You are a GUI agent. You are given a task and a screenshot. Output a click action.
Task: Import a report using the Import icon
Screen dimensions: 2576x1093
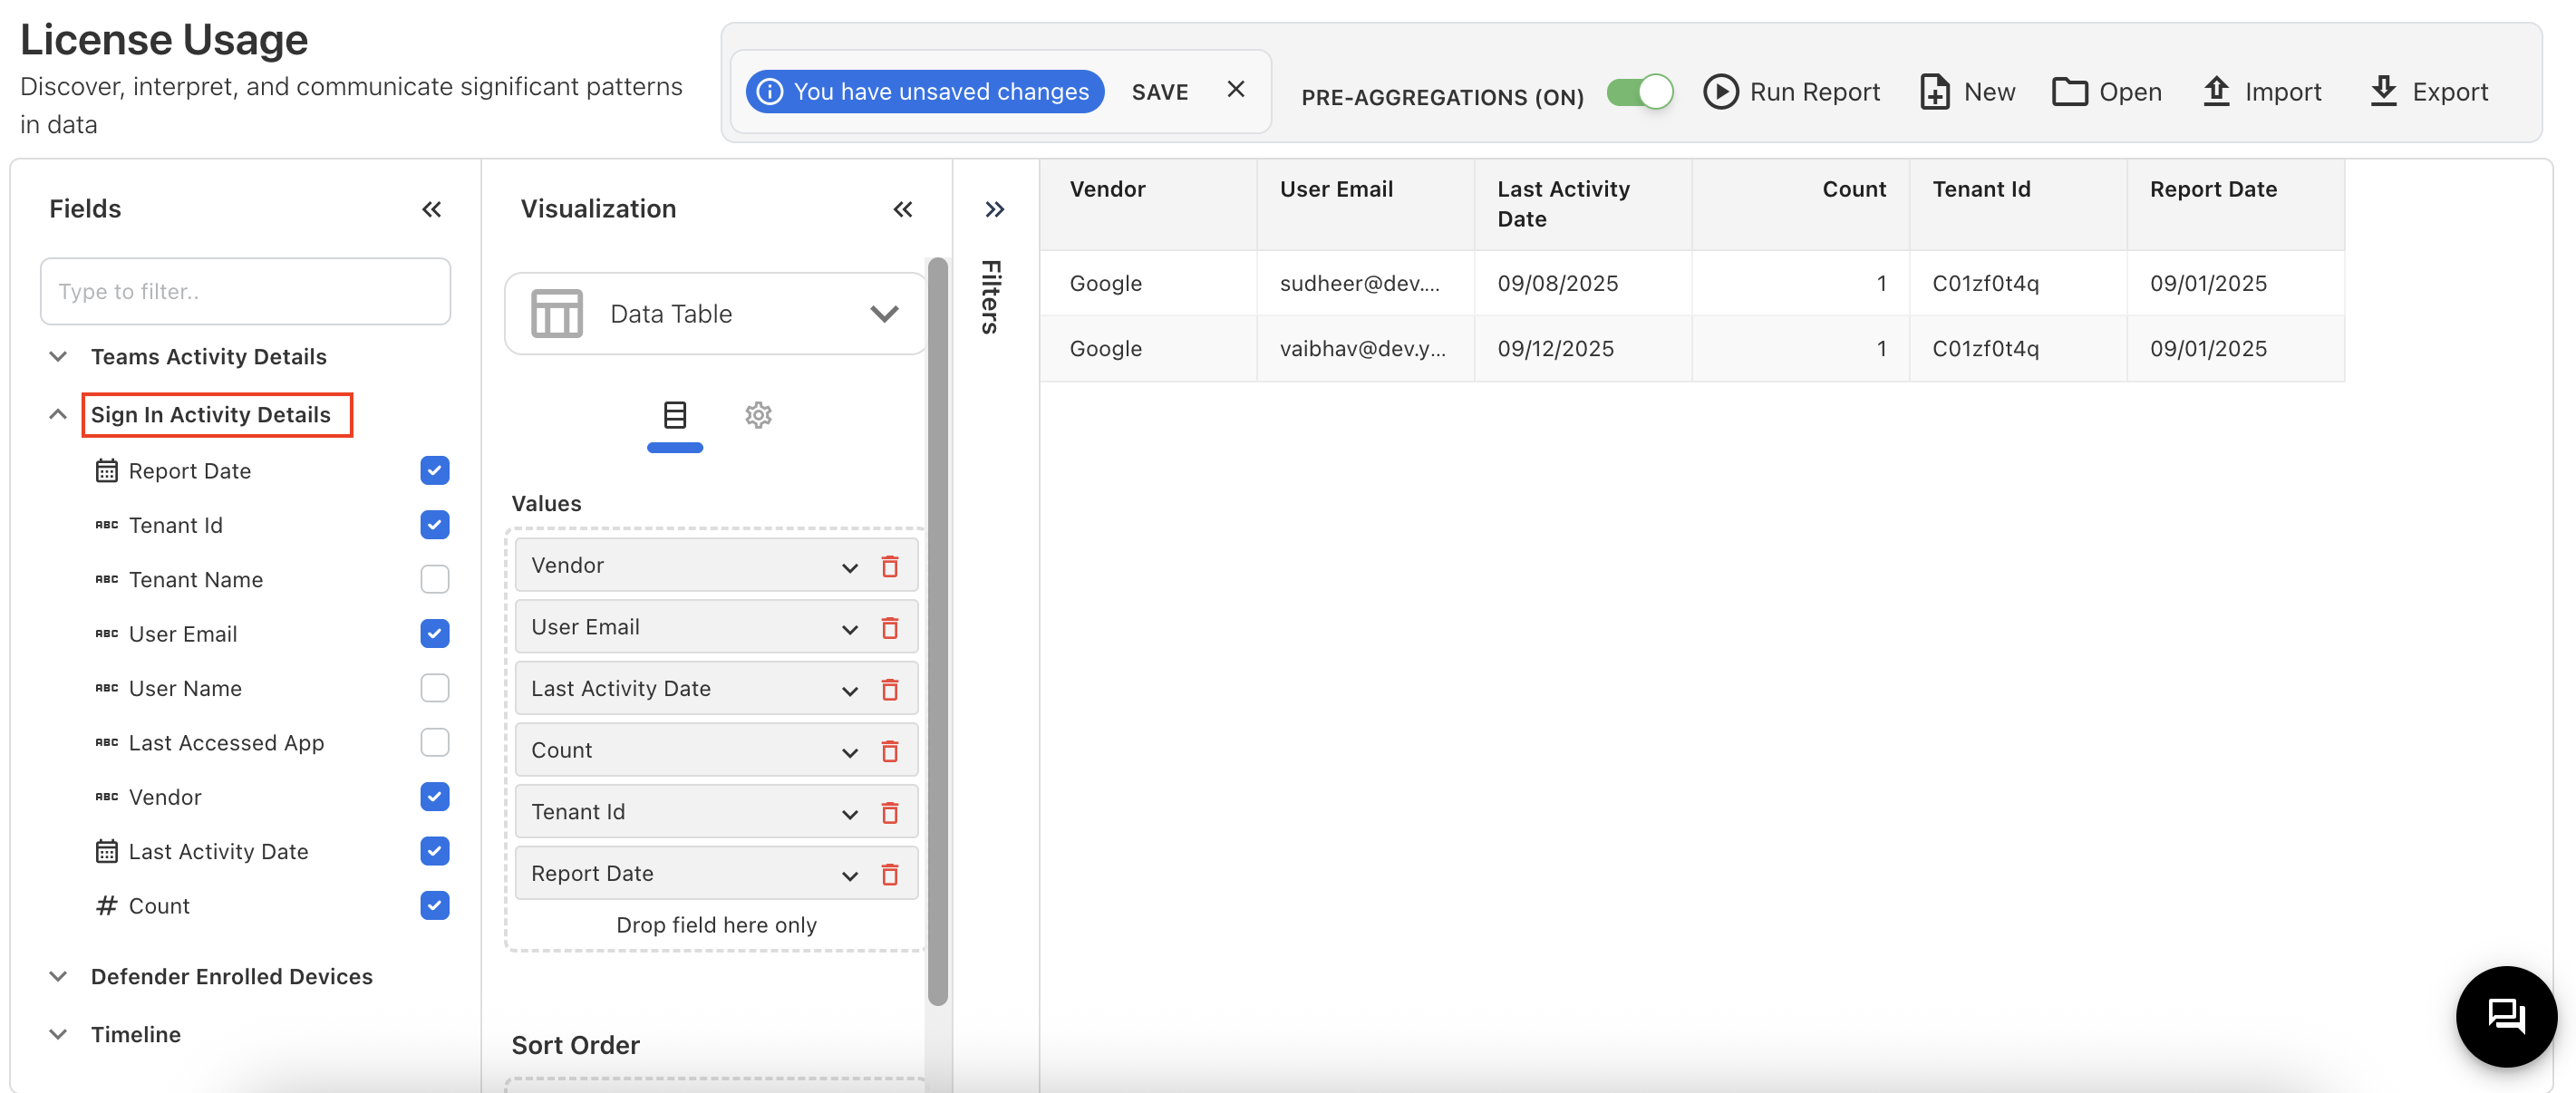[x=2218, y=91]
